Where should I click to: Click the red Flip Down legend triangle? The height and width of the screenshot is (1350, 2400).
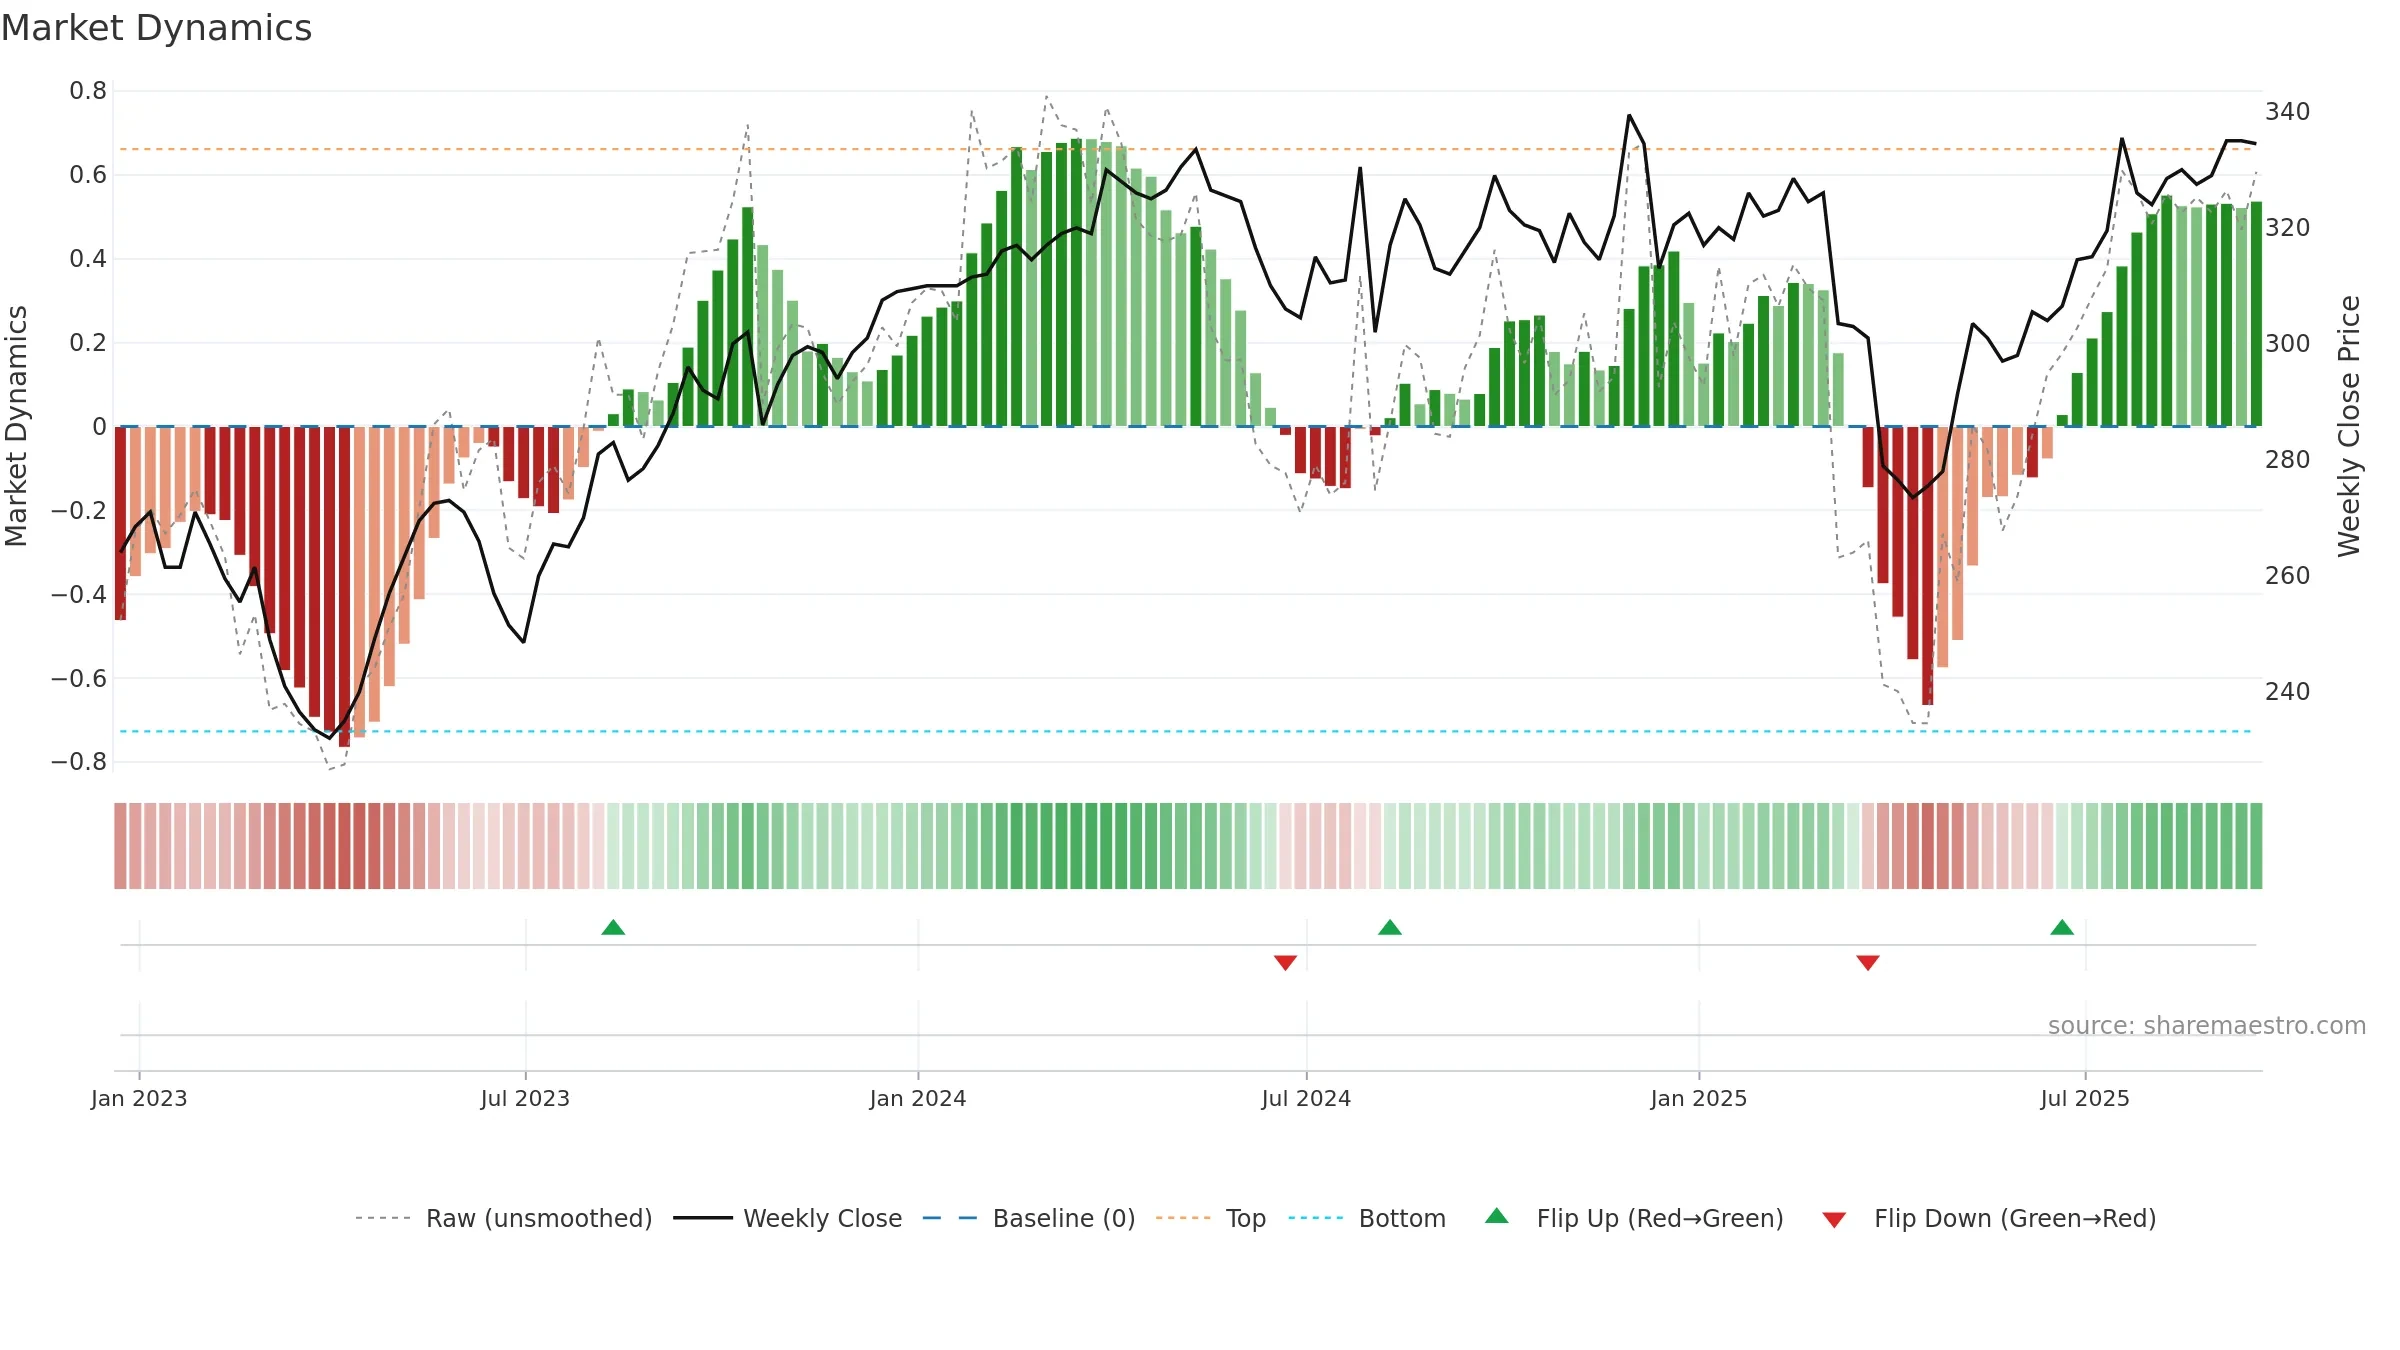pos(1834,1220)
